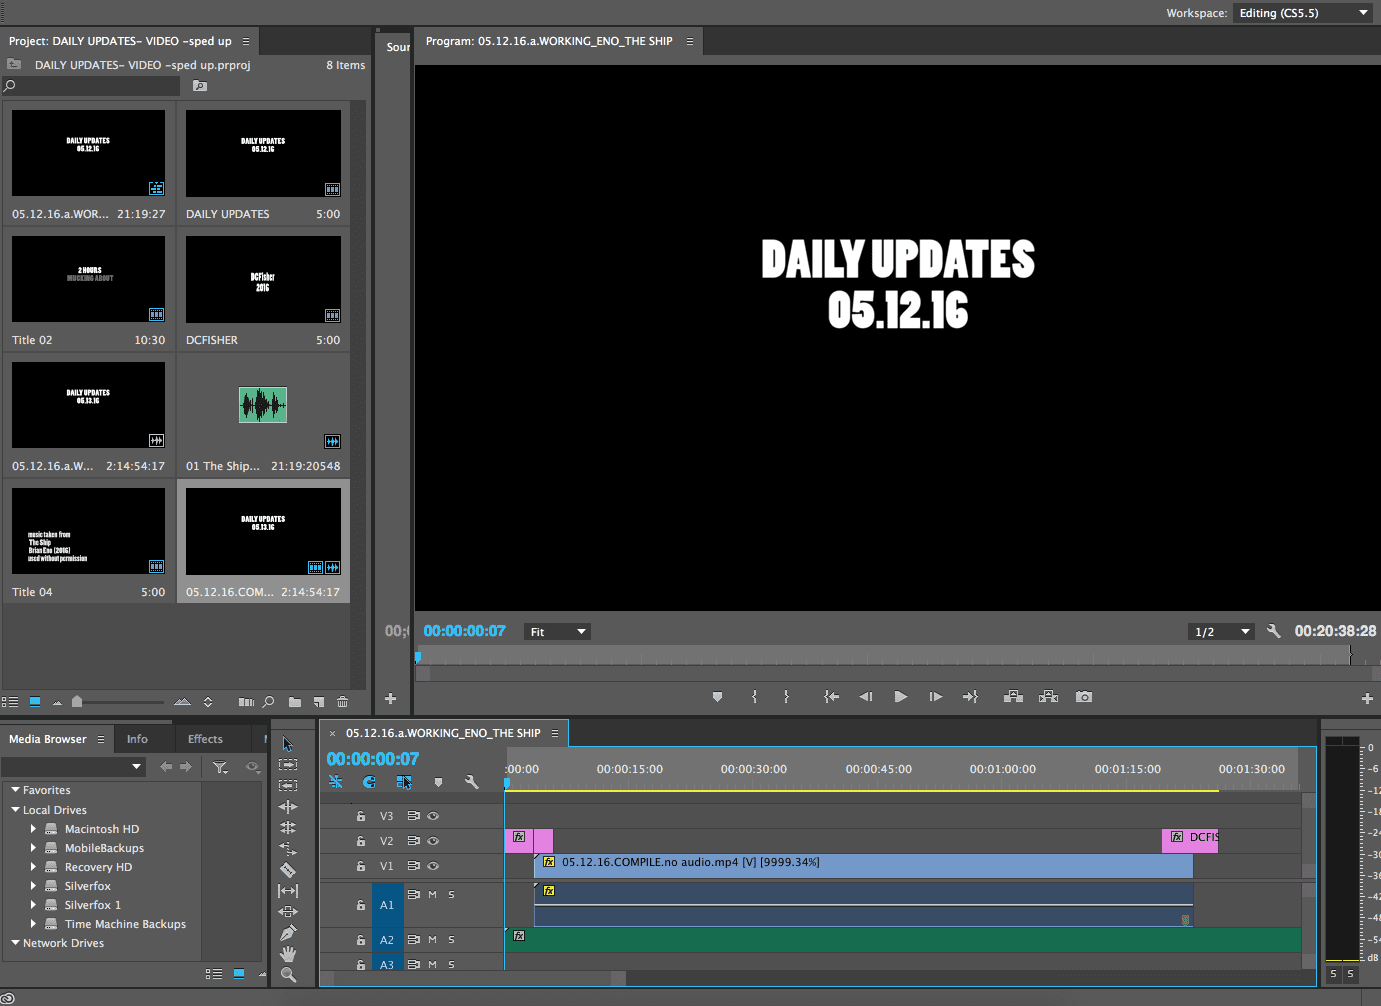The height and width of the screenshot is (1006, 1381).
Task: Click the Mark In bracket button
Action: pos(754,697)
